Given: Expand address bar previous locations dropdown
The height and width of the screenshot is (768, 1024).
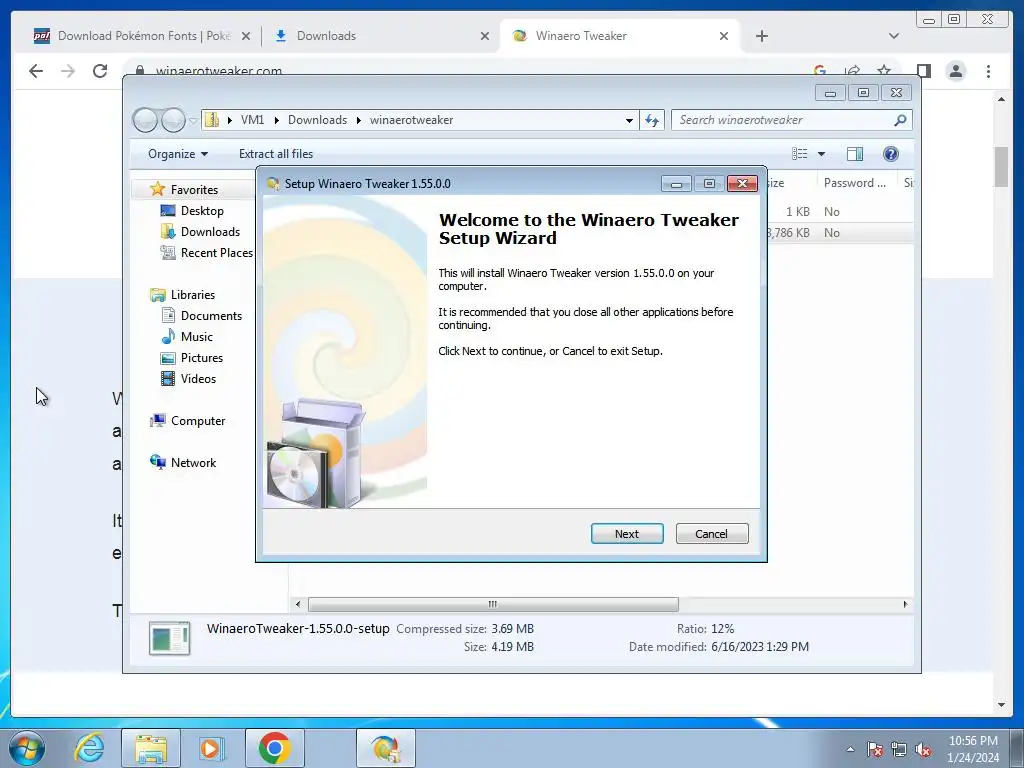Looking at the screenshot, I should [629, 120].
